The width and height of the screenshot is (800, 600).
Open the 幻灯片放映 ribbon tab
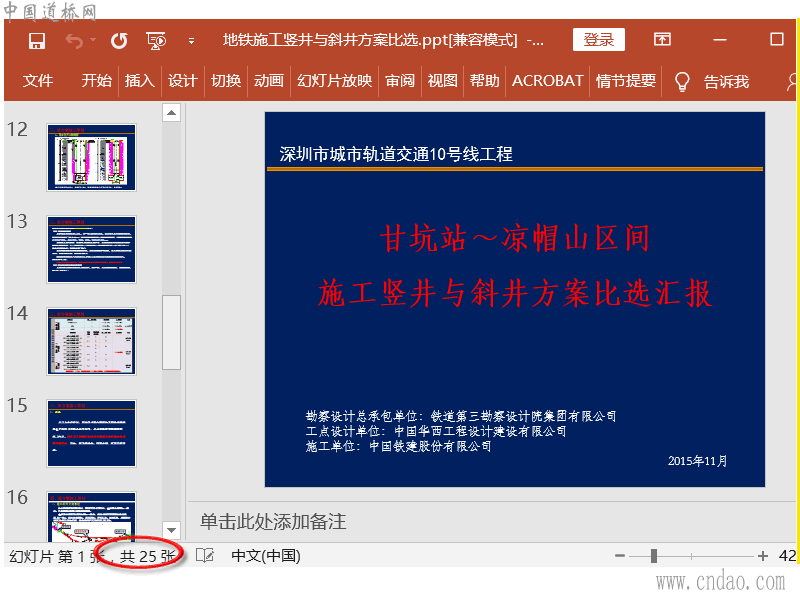click(335, 81)
